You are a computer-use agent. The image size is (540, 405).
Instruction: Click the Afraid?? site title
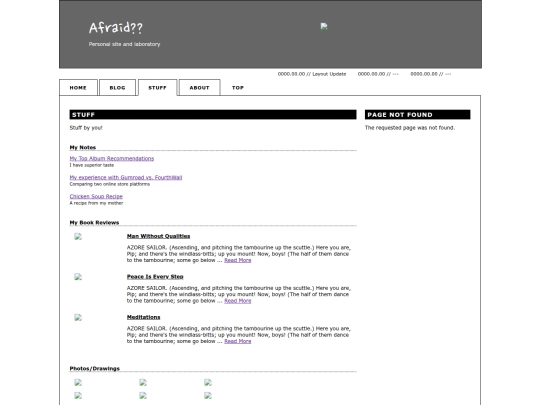tap(116, 28)
